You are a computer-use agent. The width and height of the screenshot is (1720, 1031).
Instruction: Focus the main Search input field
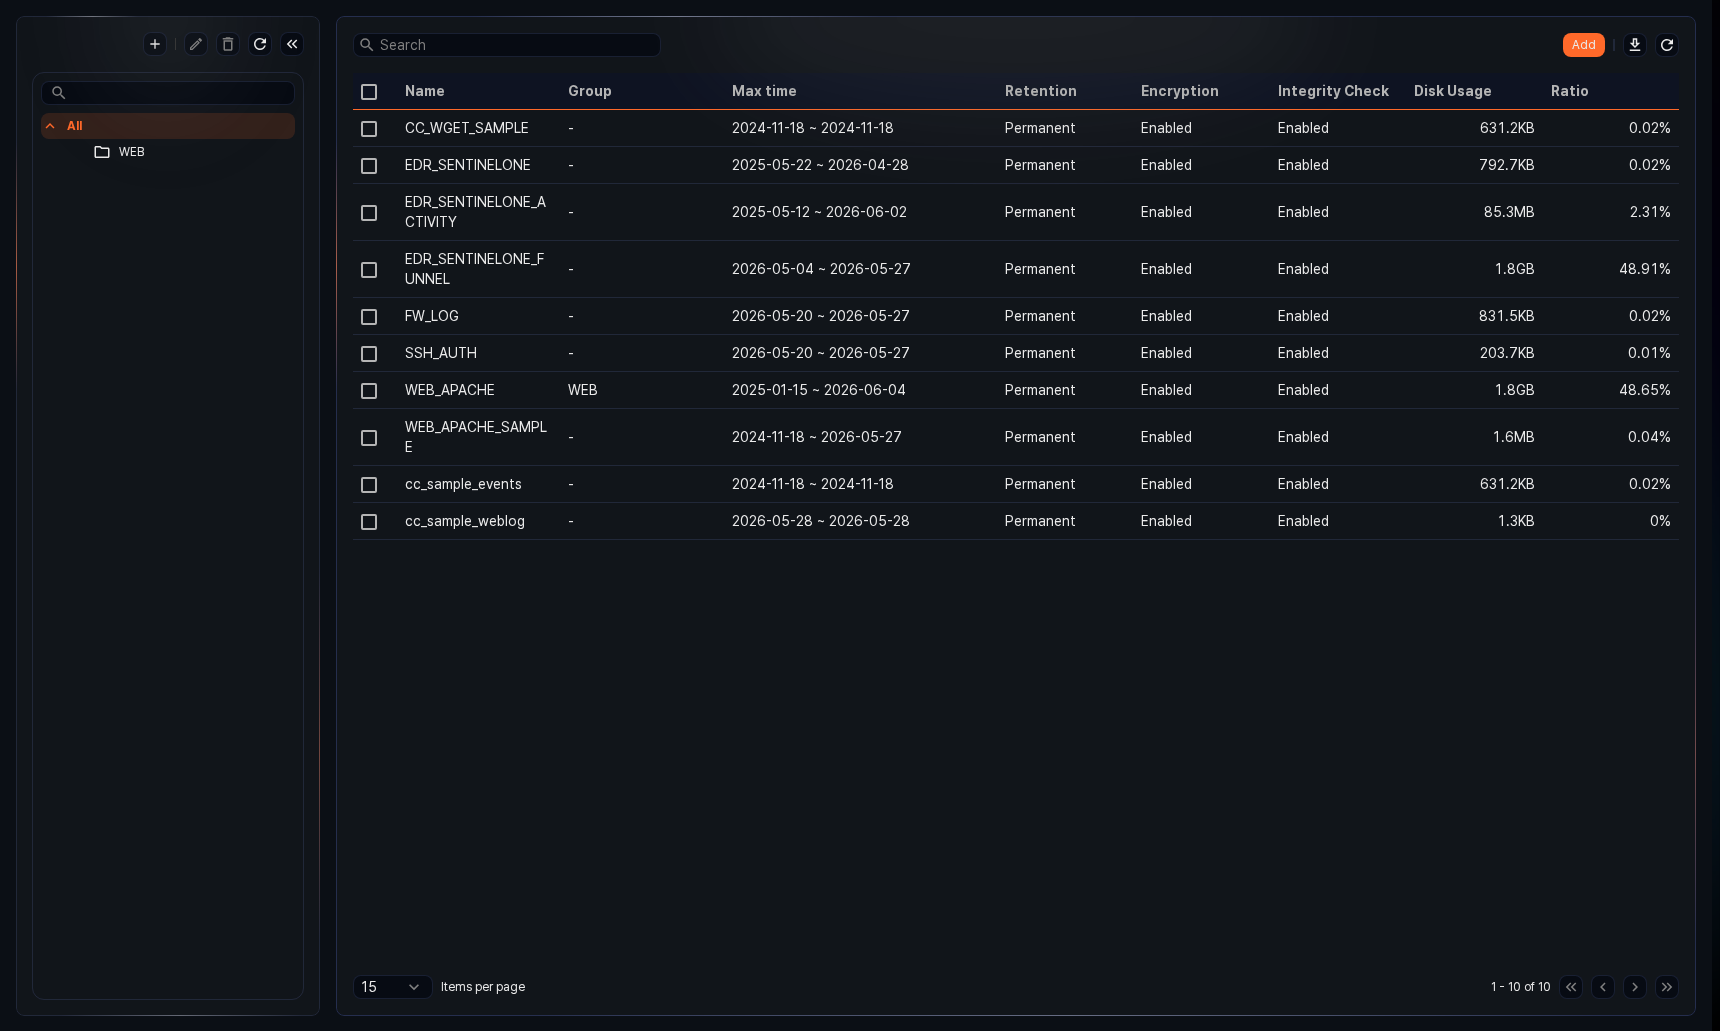click(507, 45)
